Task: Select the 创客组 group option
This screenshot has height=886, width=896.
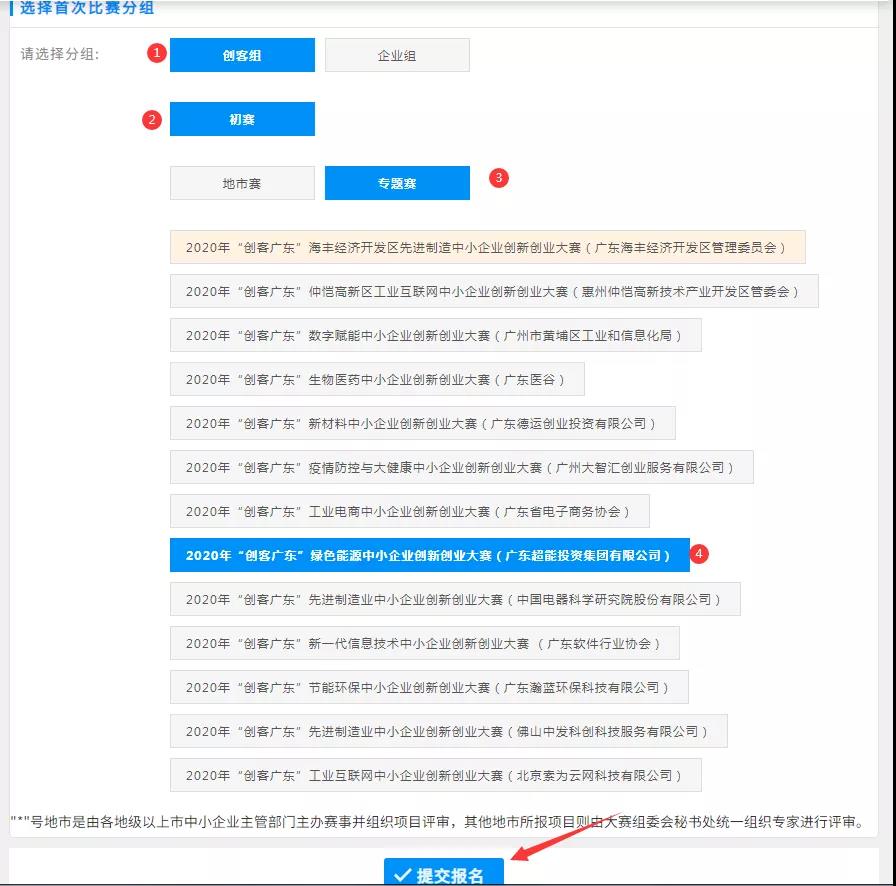Action: click(x=242, y=56)
